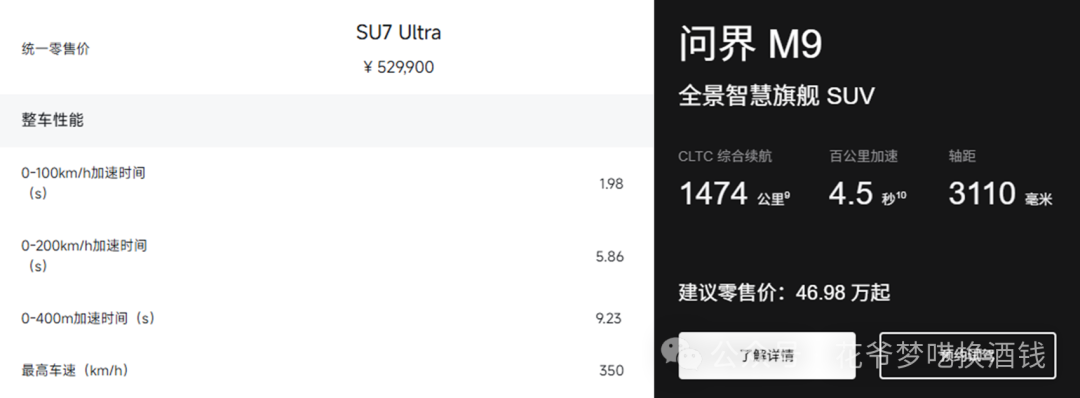
Task: Select the SU7 Ultra model title
Action: (x=399, y=32)
